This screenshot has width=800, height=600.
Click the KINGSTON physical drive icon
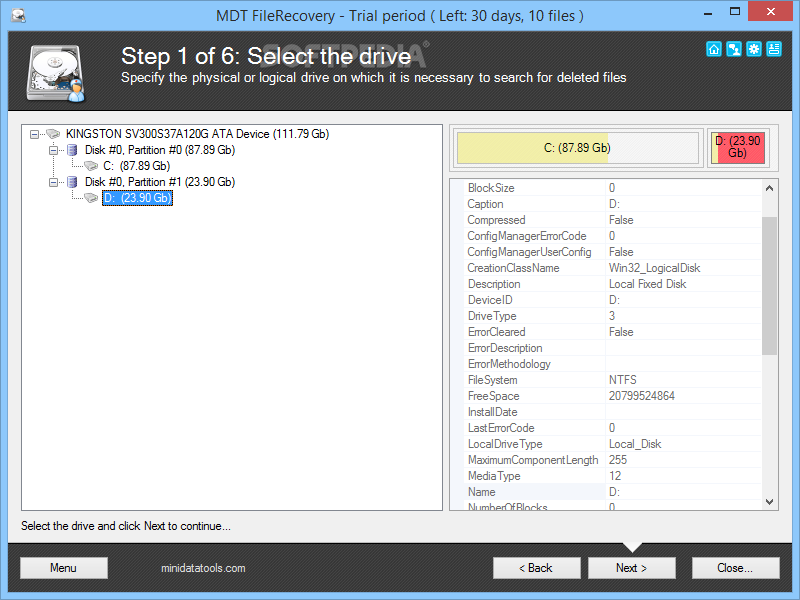point(53,134)
